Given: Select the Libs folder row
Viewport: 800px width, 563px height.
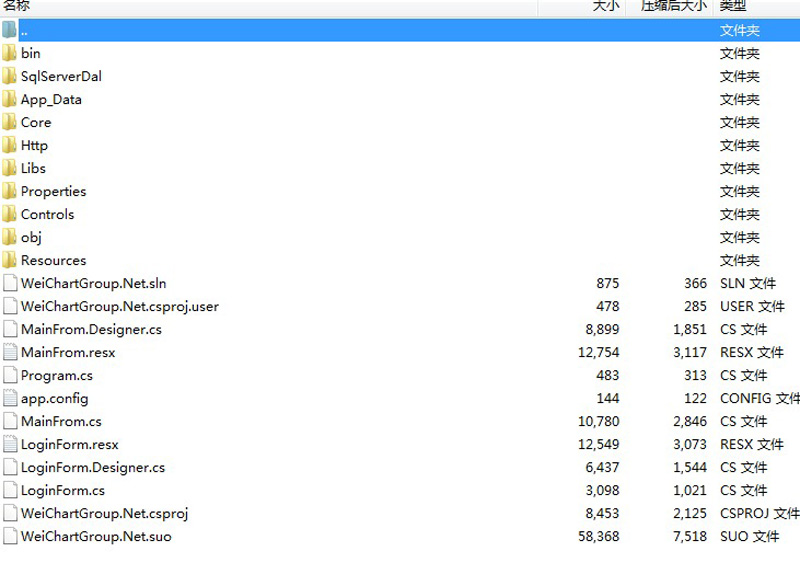Looking at the screenshot, I should tap(33, 168).
